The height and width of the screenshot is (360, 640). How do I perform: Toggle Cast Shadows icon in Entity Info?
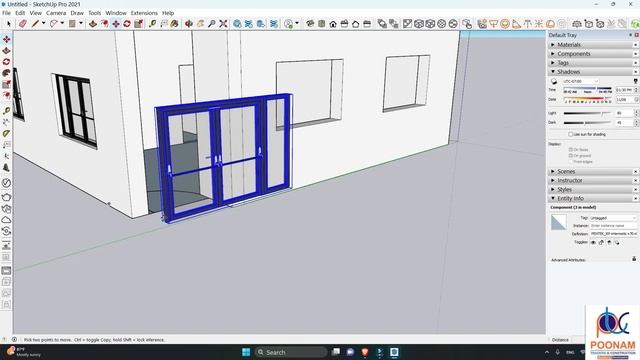pos(617,242)
